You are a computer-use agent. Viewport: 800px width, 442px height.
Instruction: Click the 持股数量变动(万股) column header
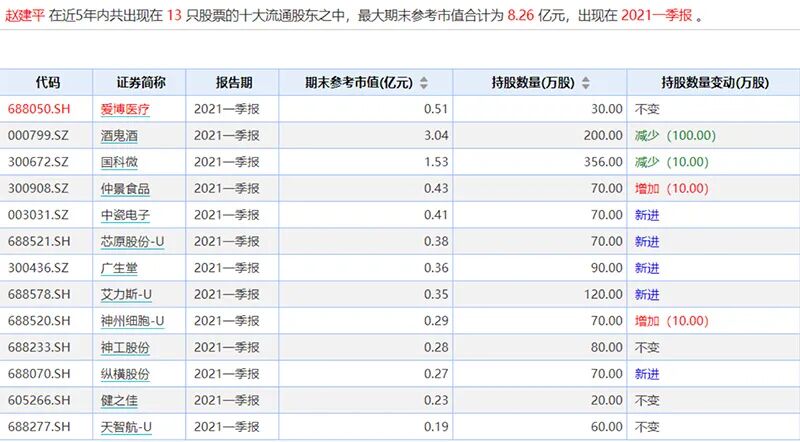(715, 83)
